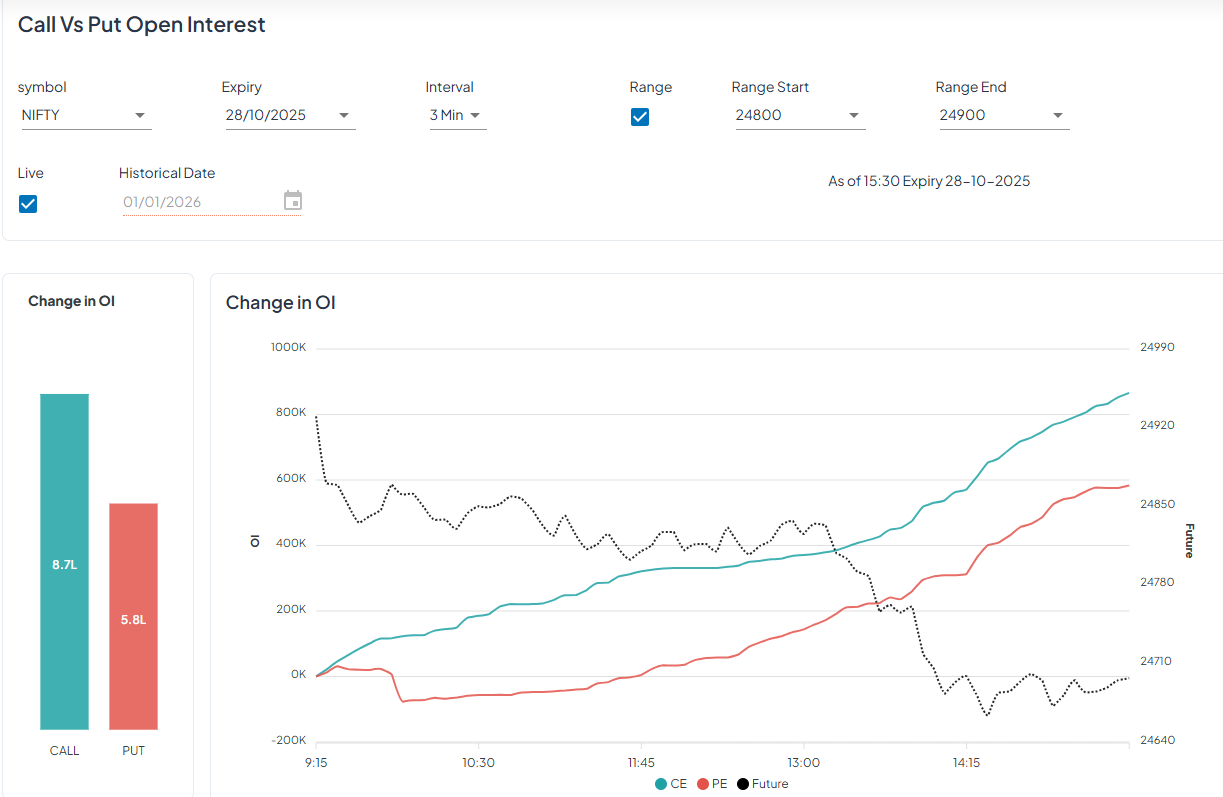The width and height of the screenshot is (1223, 797).
Task: Click the 0K OI axis label
Action: pos(298,675)
